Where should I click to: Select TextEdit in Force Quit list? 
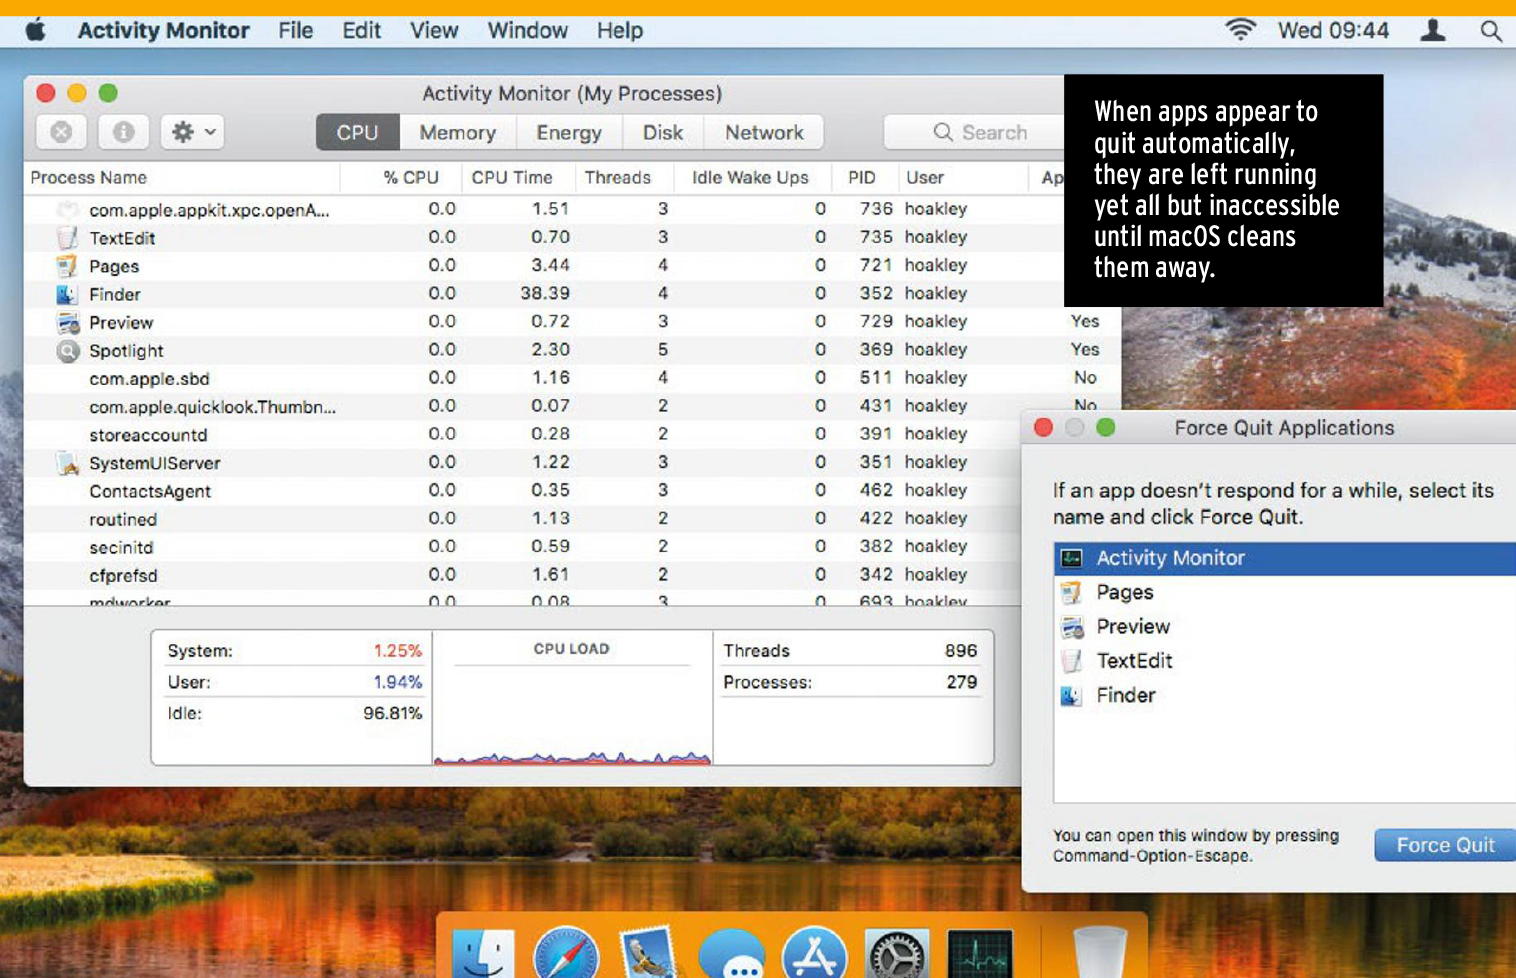coord(1285,661)
